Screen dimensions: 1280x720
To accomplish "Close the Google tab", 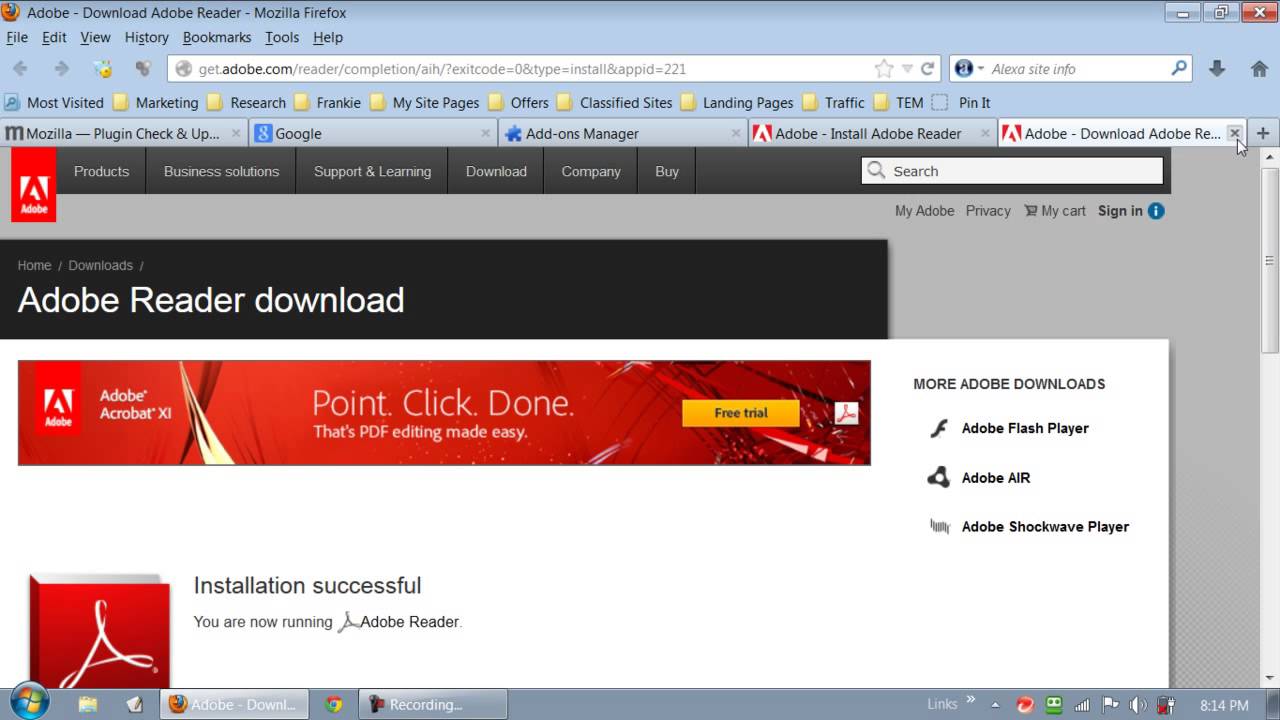I will pos(486,133).
